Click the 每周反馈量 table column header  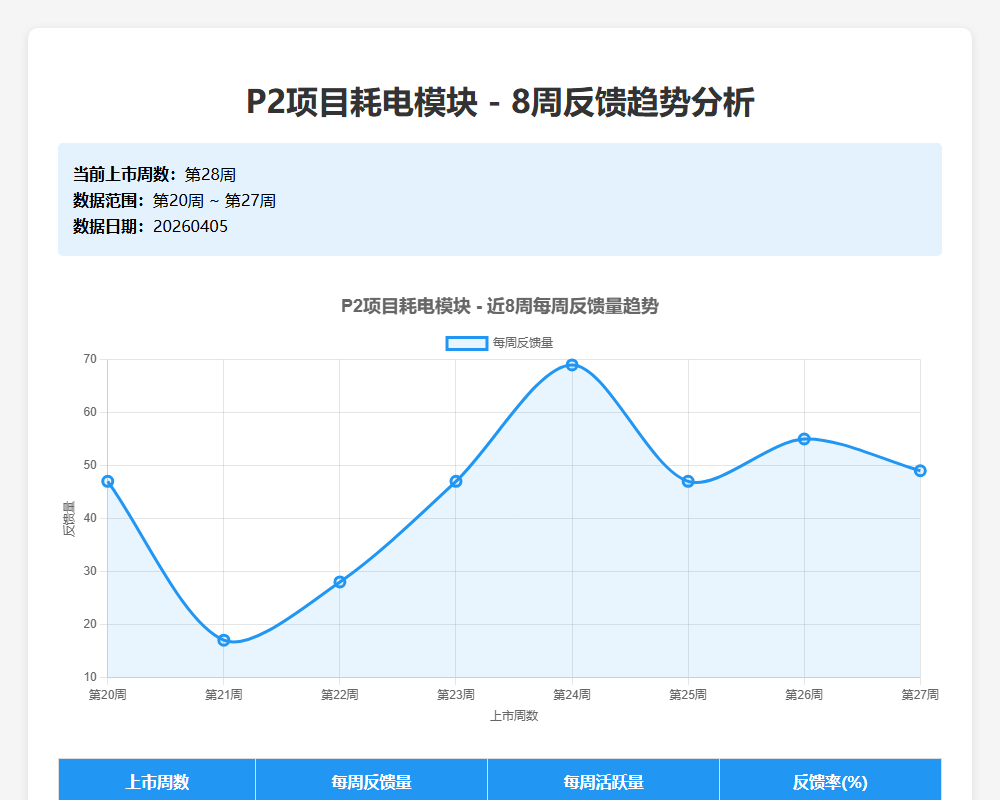371,781
